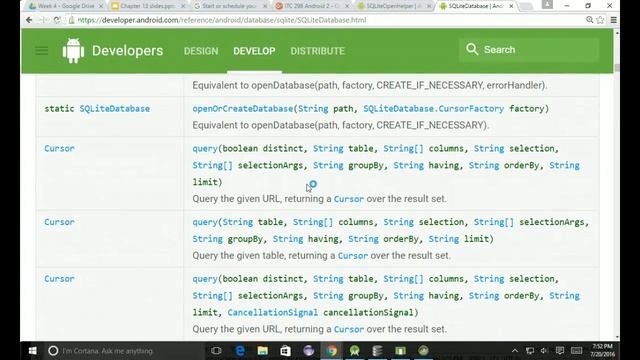Close the Week 4 - Google Drive tab
This screenshot has width=640, height=360.
coord(101,6)
